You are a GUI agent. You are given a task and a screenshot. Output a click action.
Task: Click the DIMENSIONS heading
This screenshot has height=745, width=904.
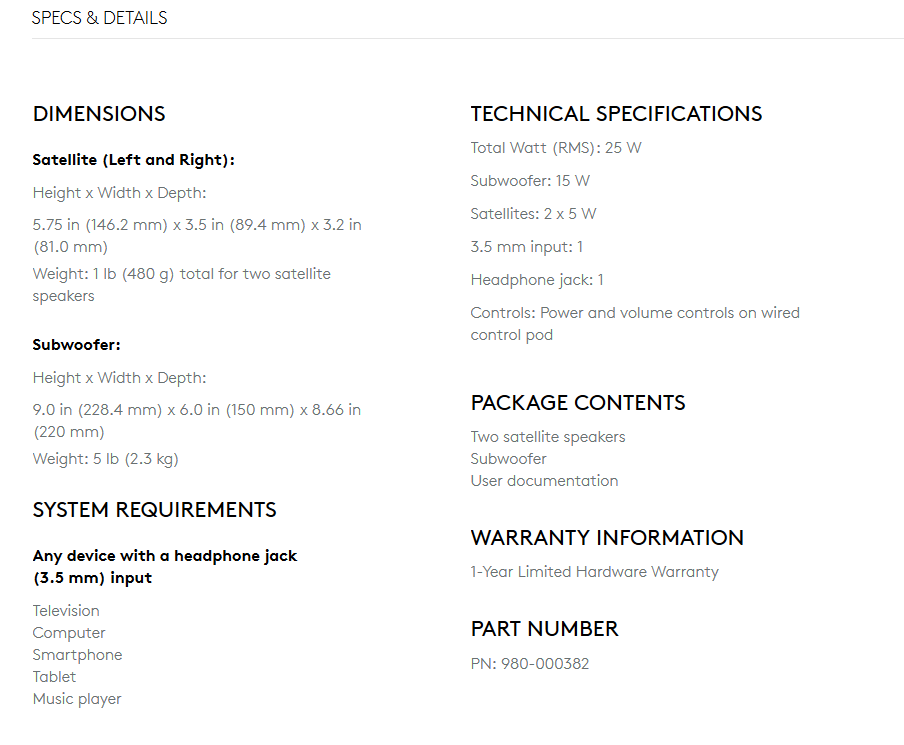pos(99,114)
